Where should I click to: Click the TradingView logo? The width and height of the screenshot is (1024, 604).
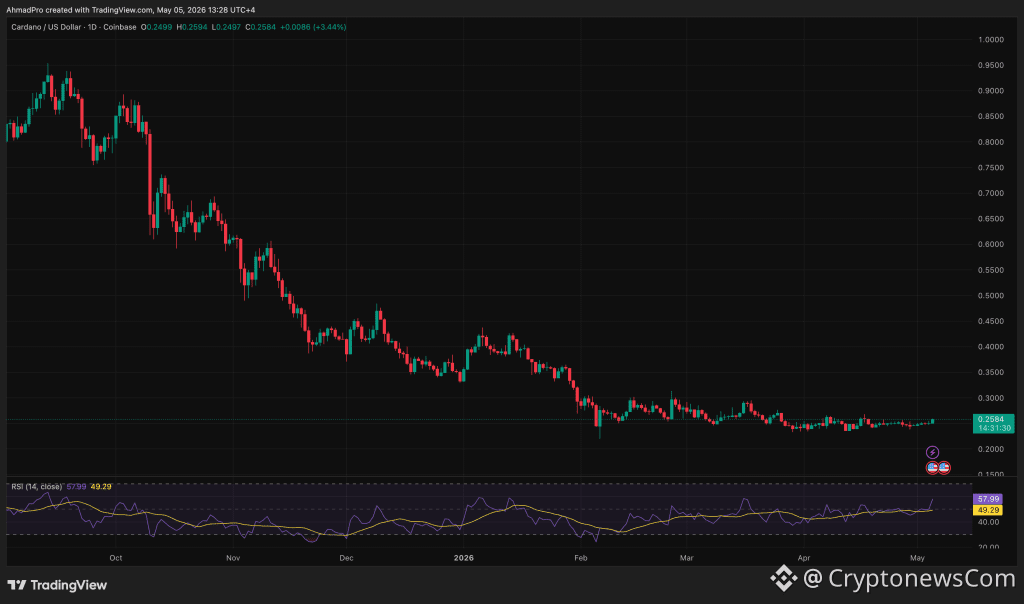click(57, 585)
